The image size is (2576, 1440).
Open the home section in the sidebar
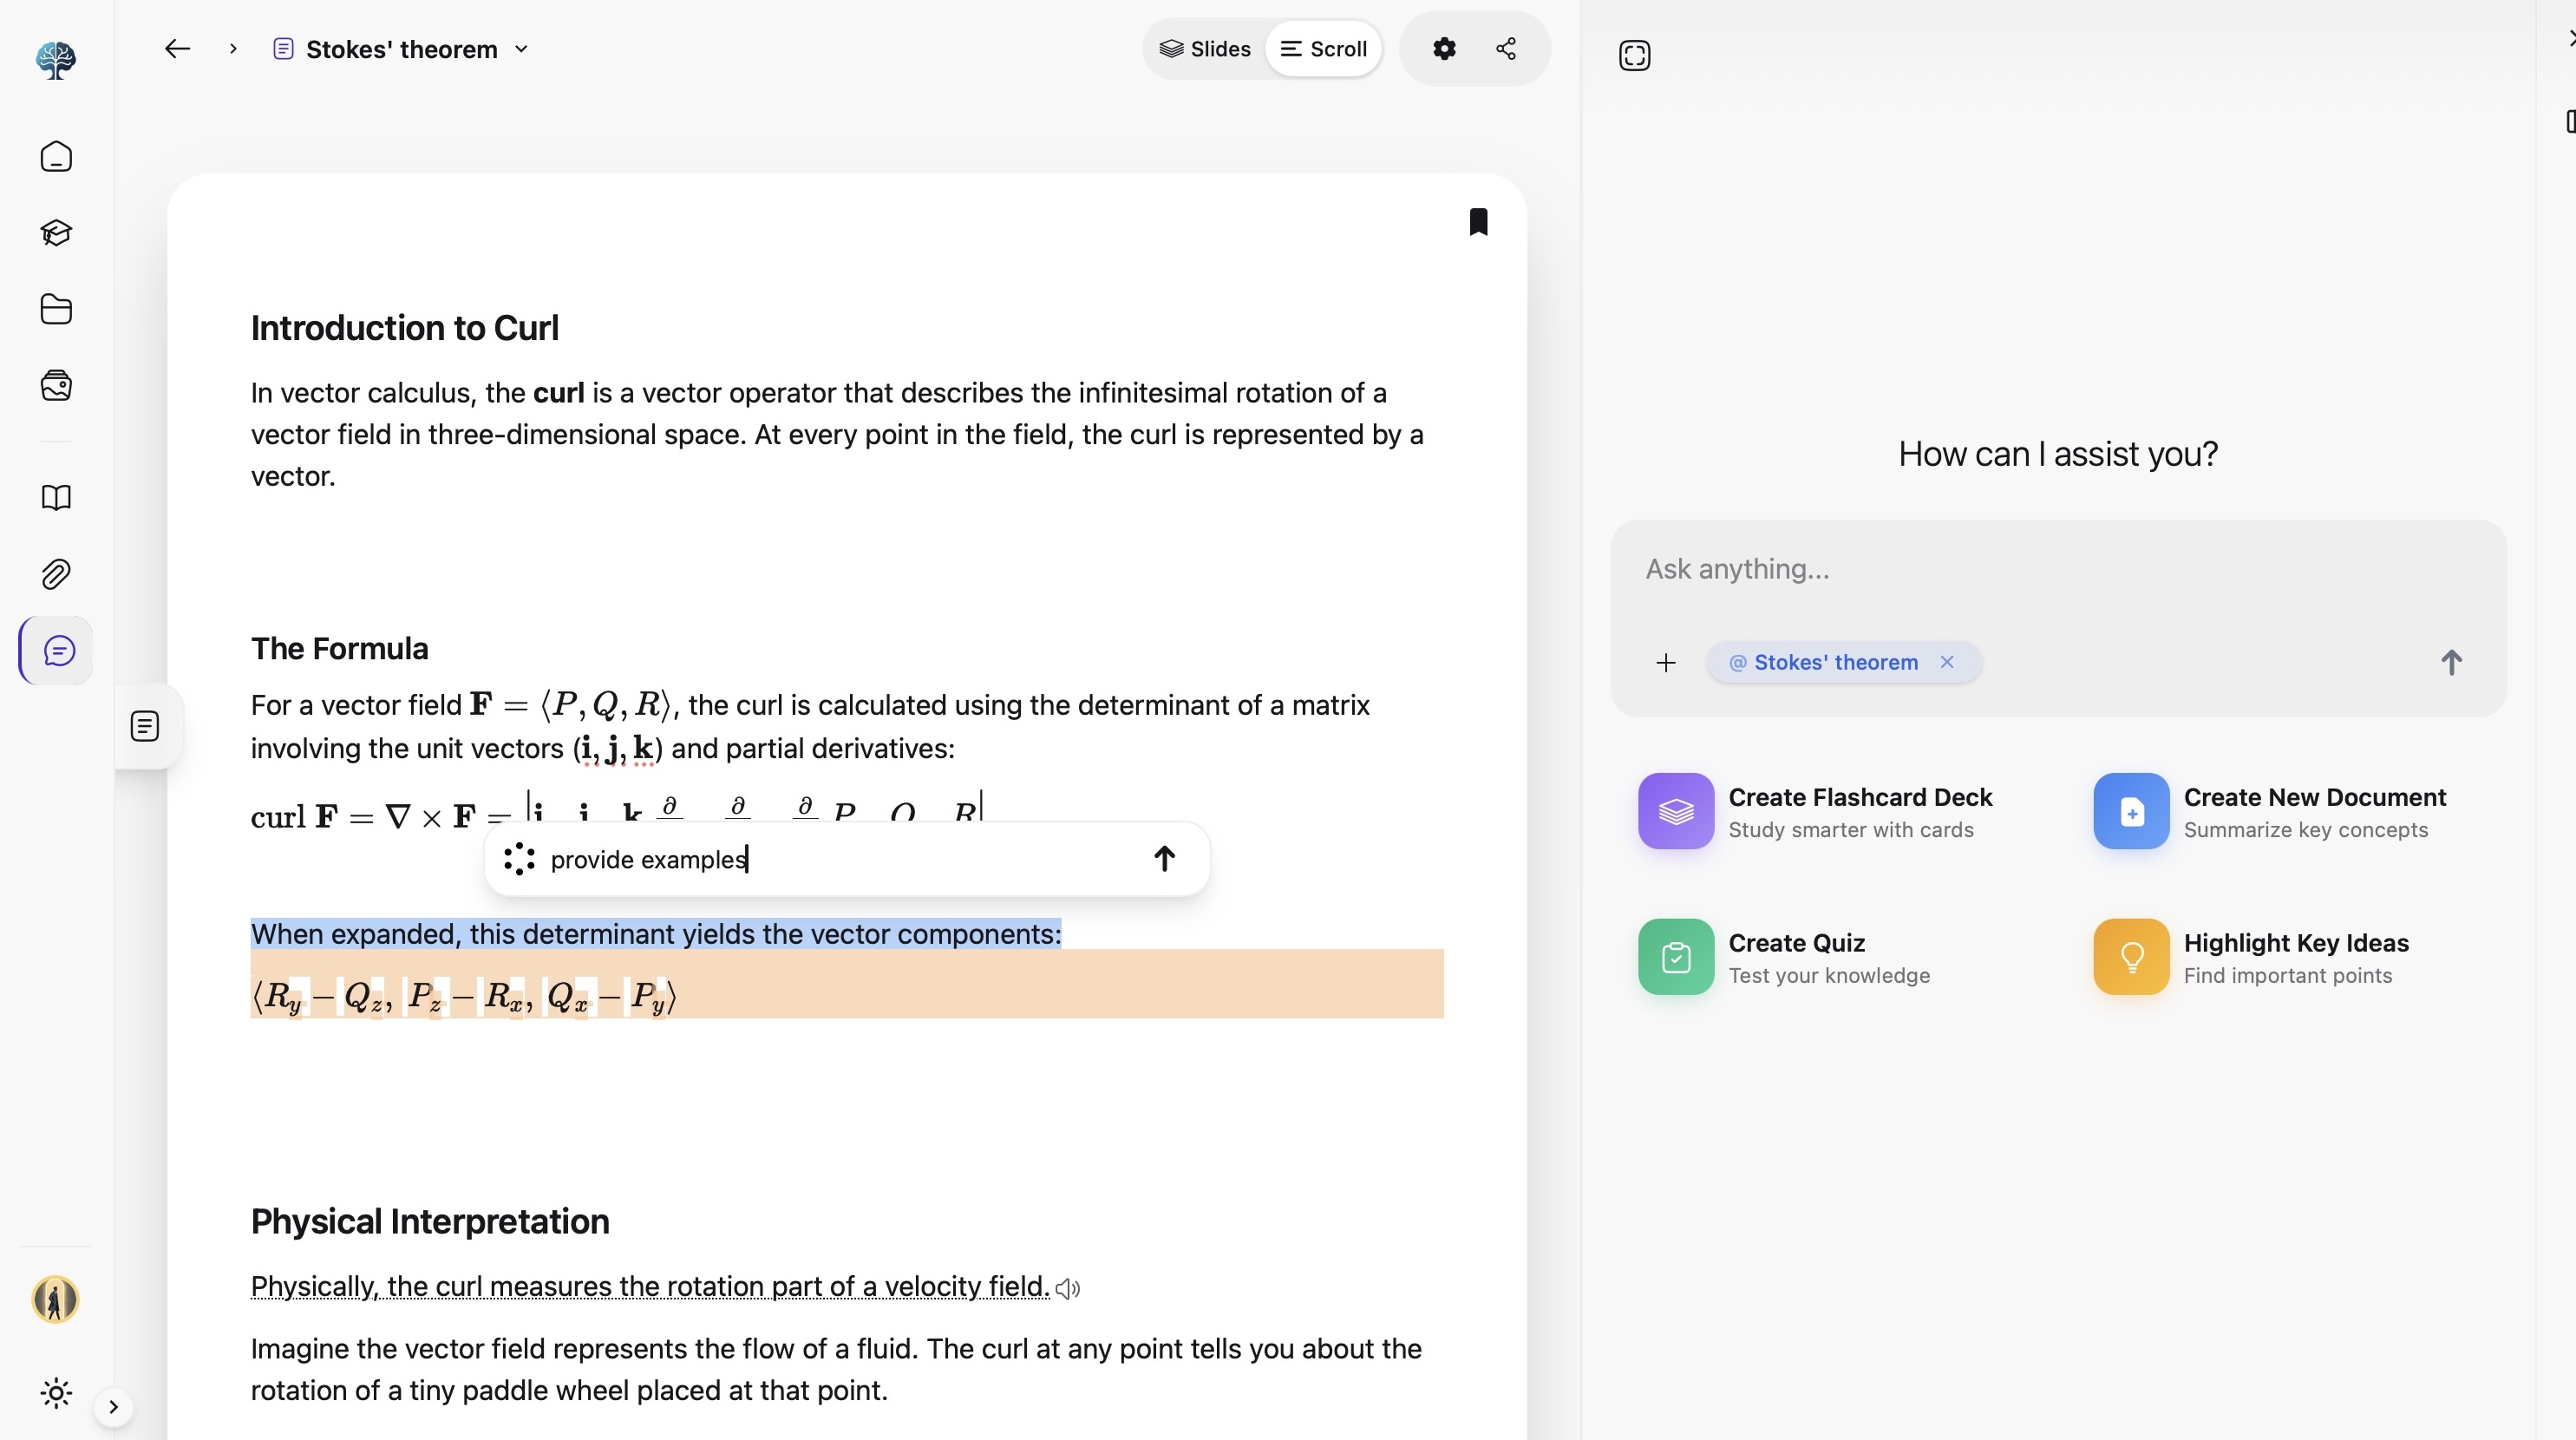click(56, 157)
